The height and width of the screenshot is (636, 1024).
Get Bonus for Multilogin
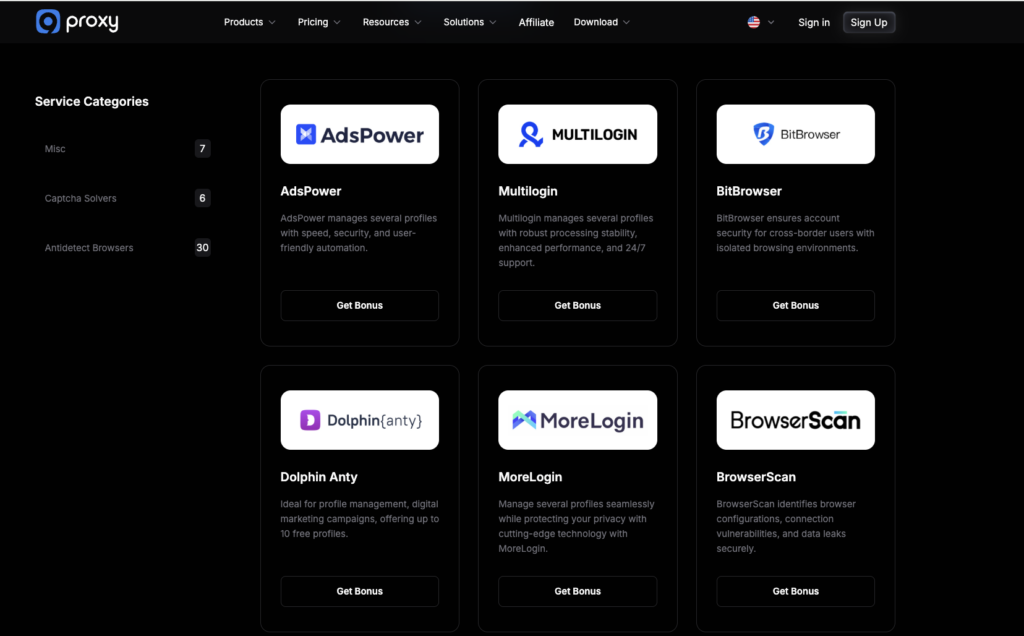pos(577,306)
